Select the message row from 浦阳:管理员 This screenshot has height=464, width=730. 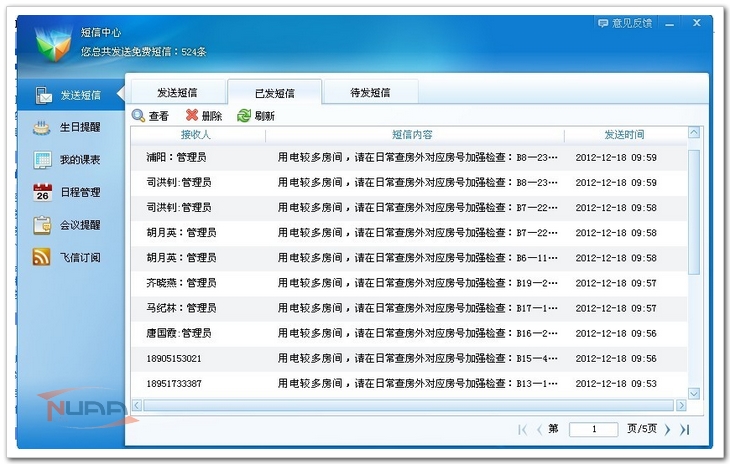[x=400, y=158]
